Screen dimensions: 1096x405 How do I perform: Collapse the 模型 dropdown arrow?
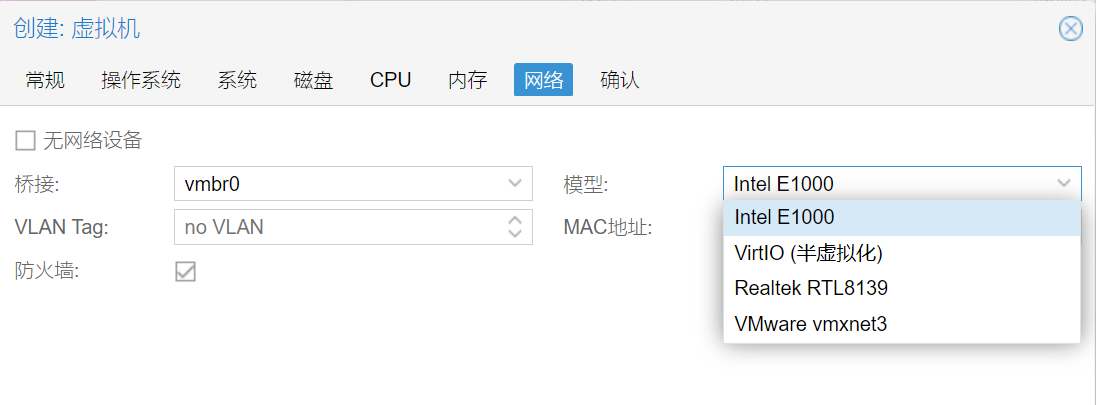[1063, 183]
